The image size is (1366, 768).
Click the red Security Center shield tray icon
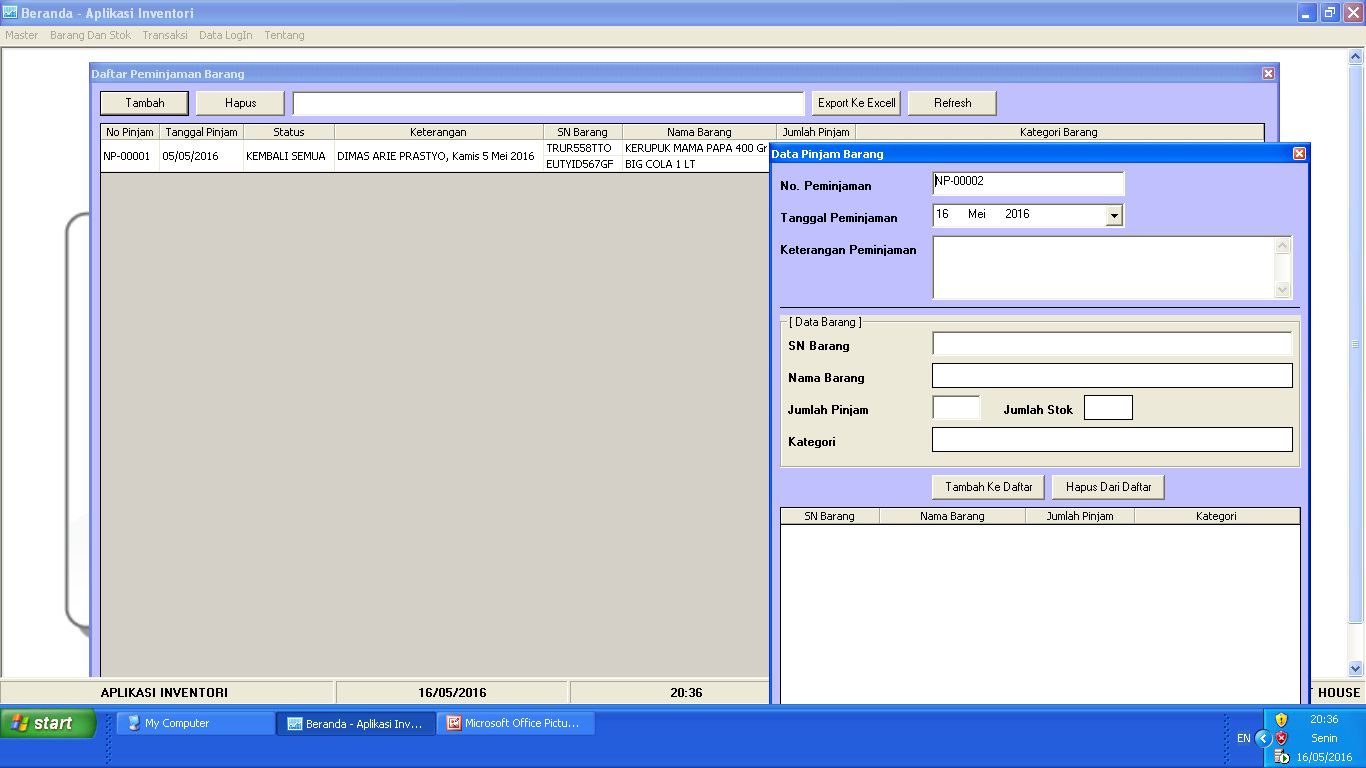pos(1281,738)
